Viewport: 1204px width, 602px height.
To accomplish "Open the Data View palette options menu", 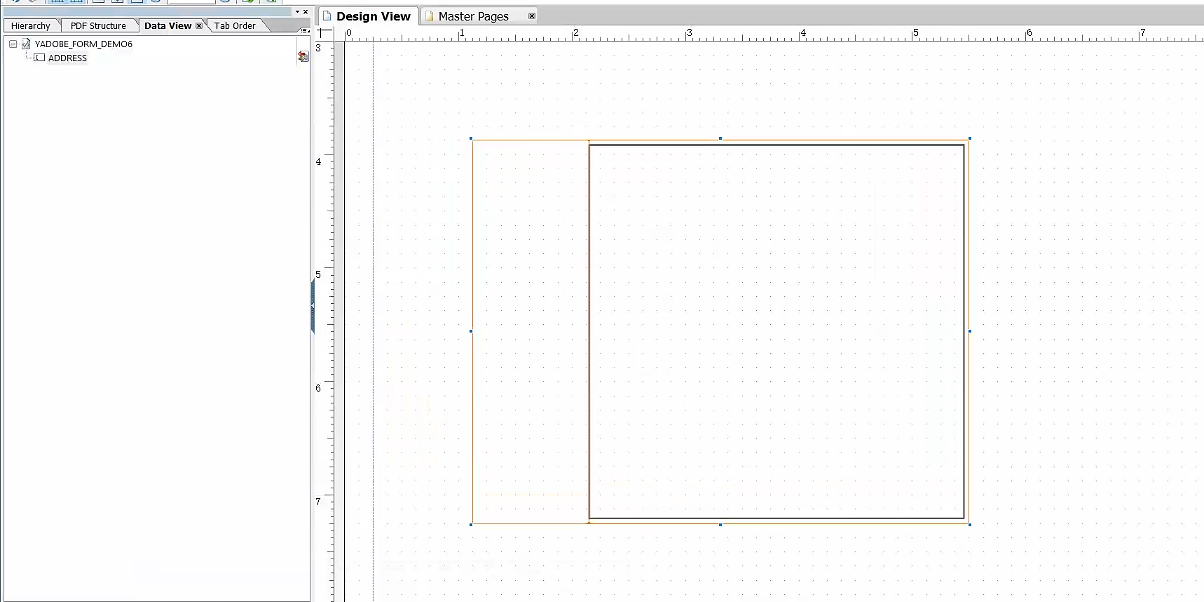I will pyautogui.click(x=304, y=31).
